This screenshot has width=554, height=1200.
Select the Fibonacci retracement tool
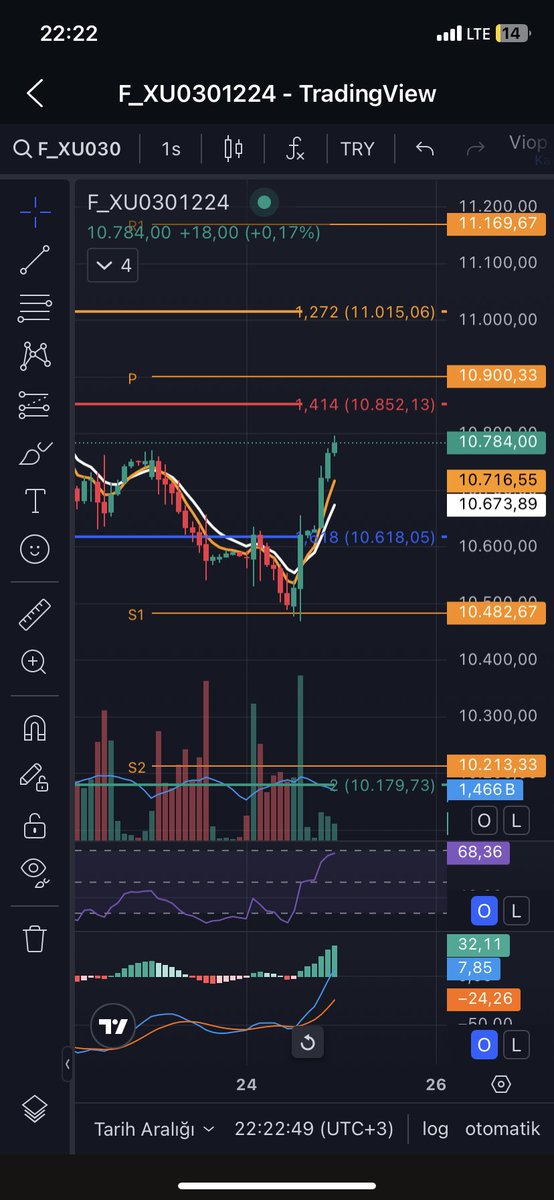coord(35,308)
